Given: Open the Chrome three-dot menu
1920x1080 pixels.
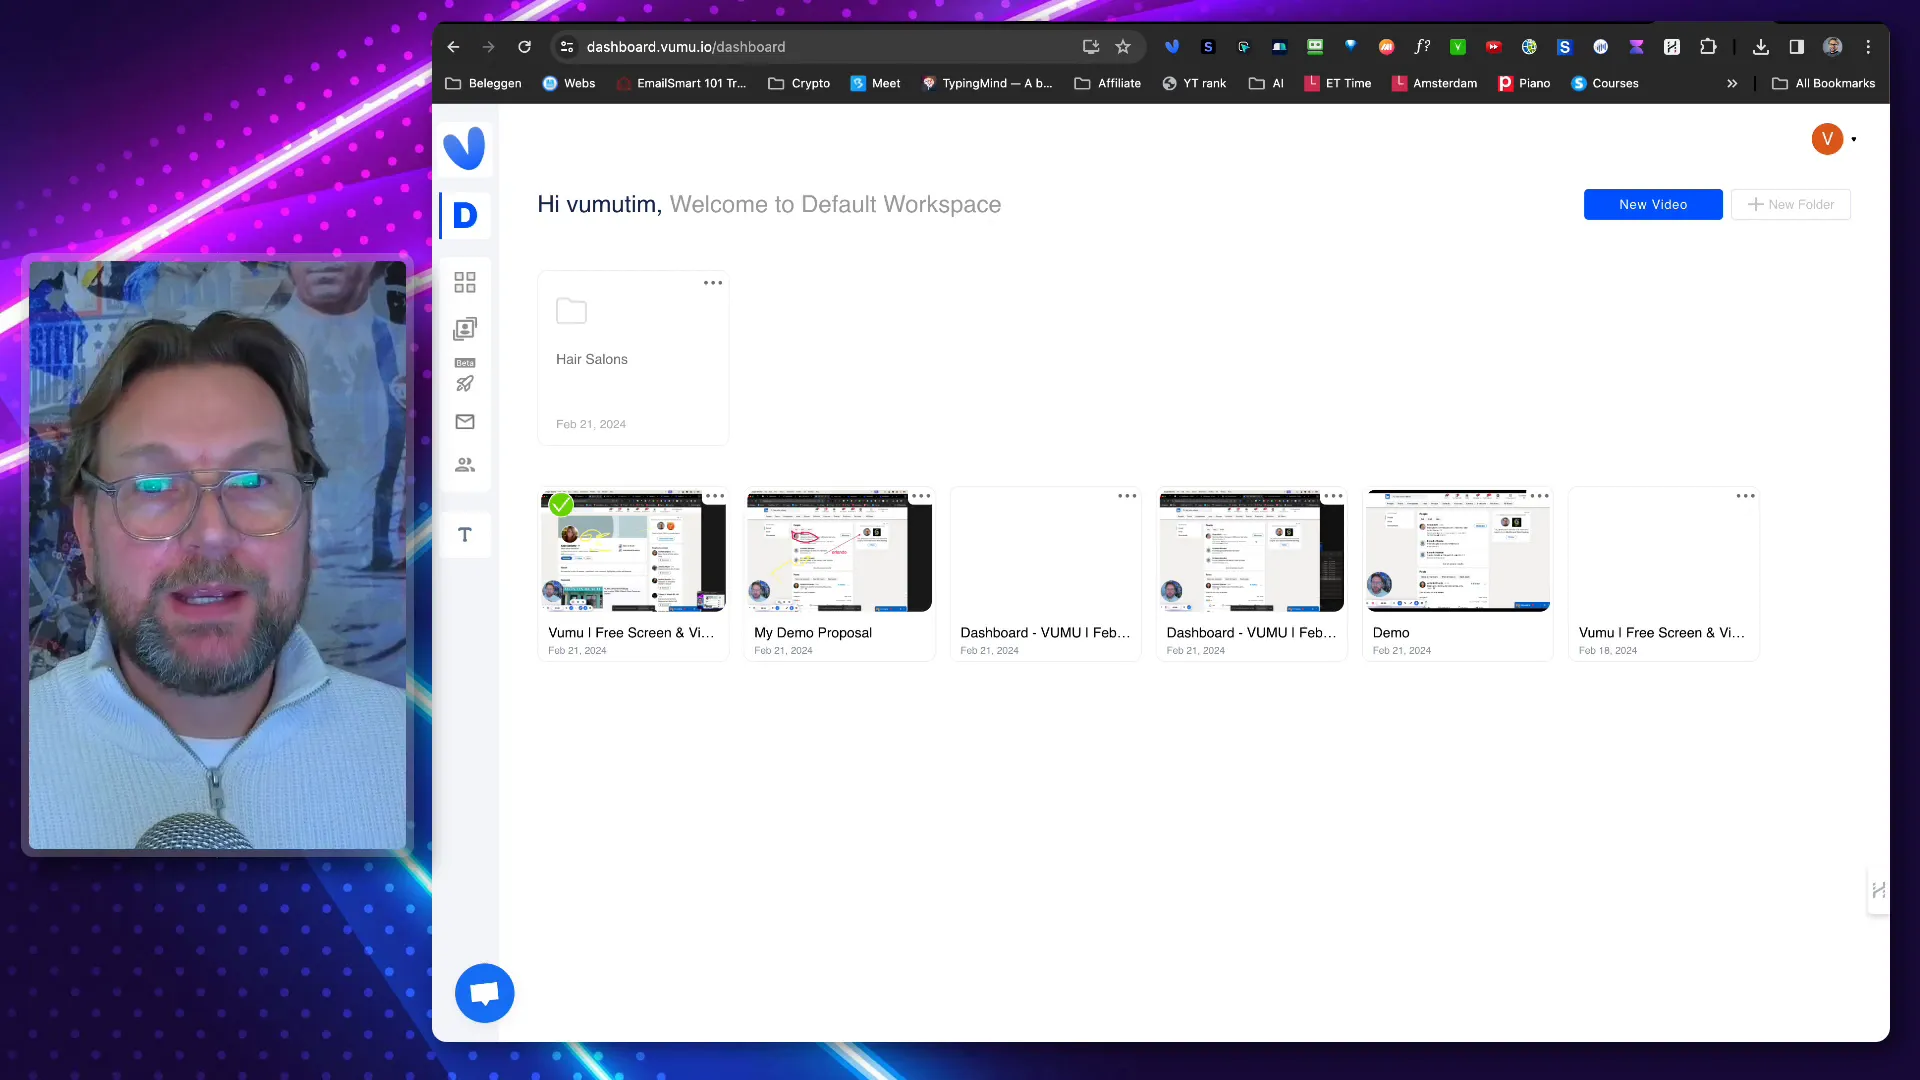Looking at the screenshot, I should coord(1868,47).
